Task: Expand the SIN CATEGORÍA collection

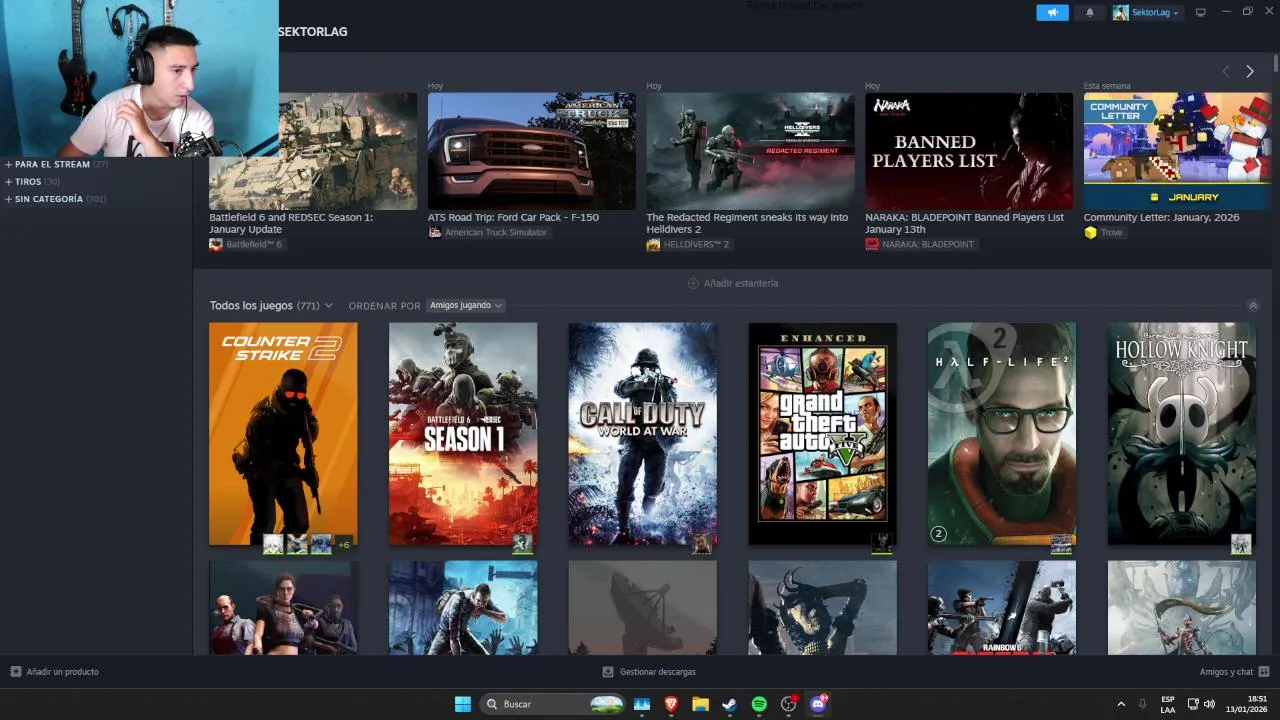Action: tap(55, 199)
